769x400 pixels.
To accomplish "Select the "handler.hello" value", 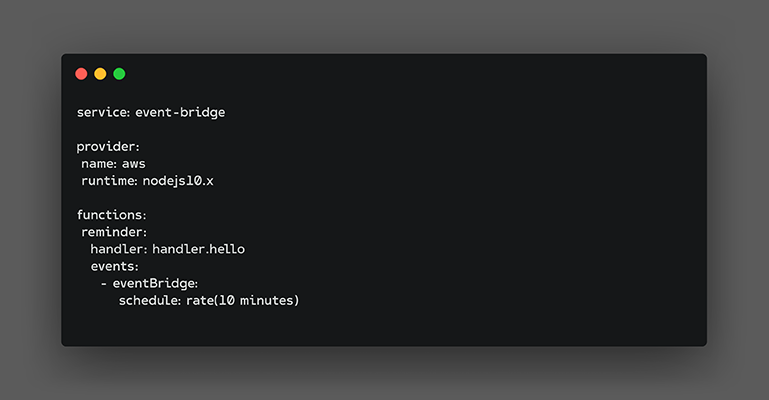I will [198, 249].
